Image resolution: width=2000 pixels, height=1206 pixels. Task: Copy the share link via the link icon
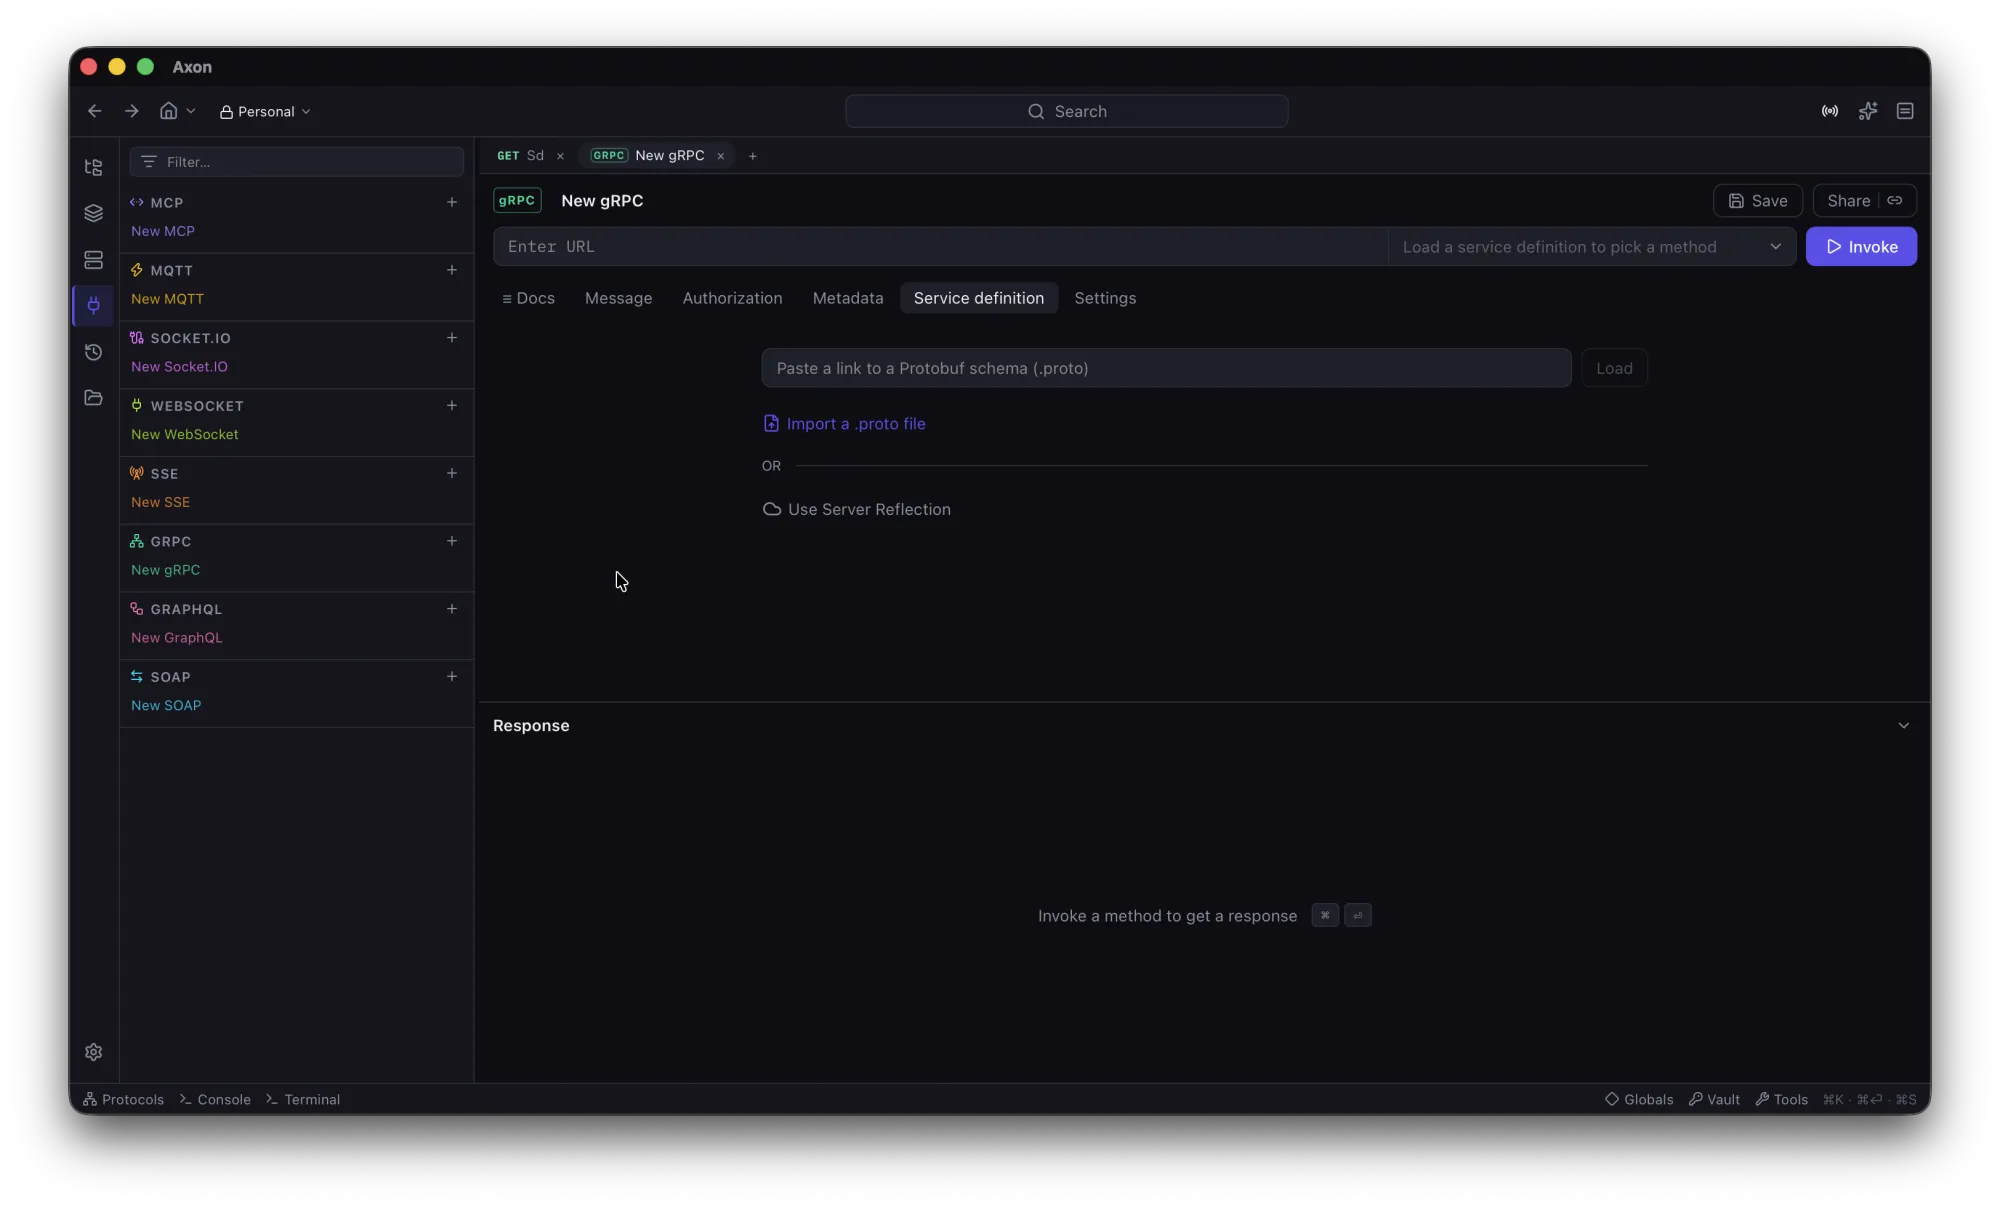(x=1895, y=200)
